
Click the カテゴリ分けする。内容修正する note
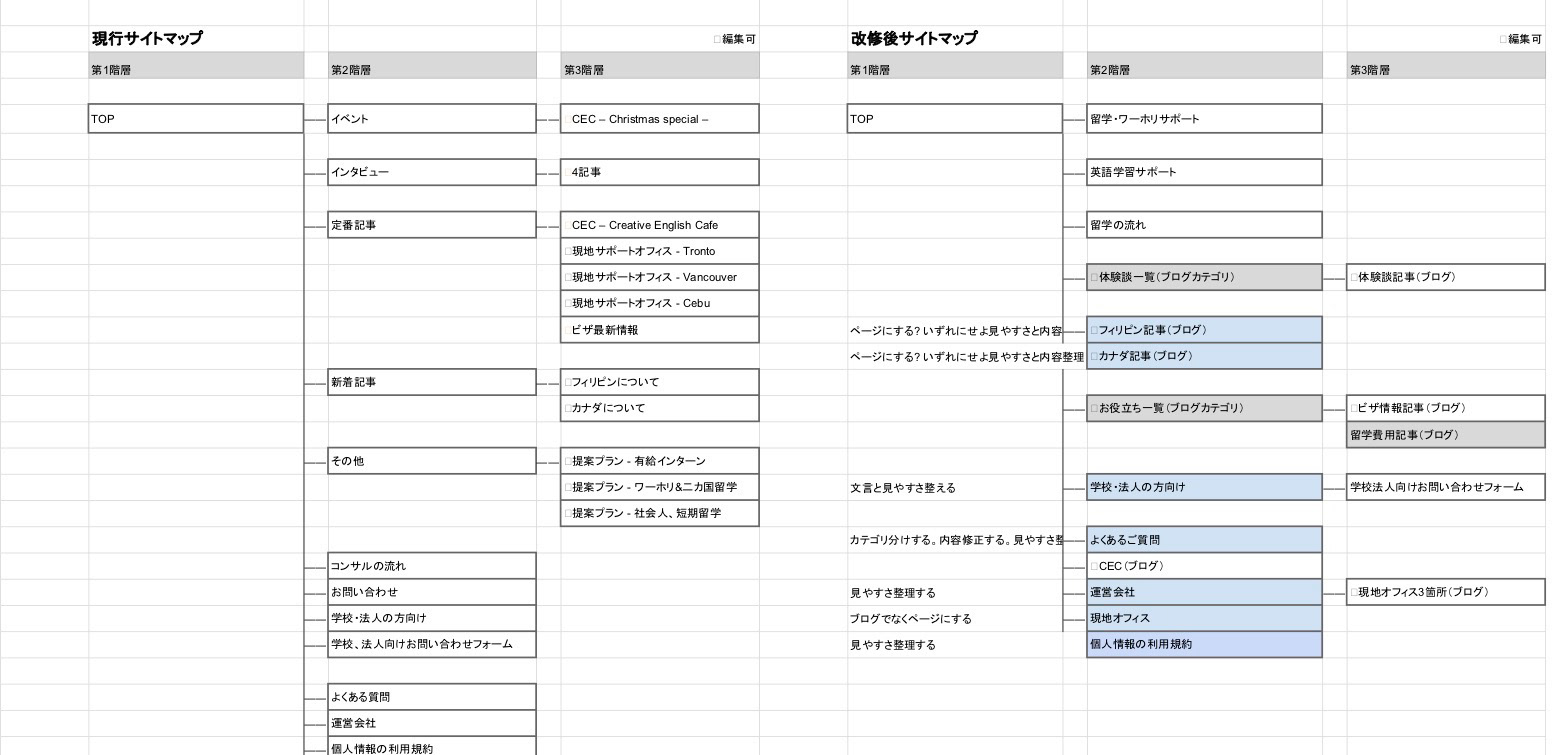click(x=956, y=540)
